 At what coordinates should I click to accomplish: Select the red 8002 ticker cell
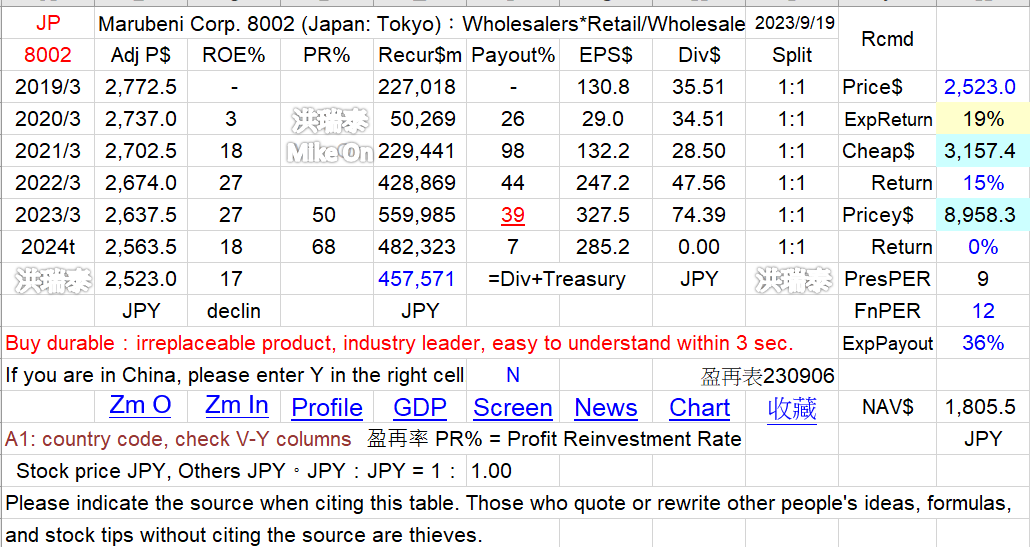pyautogui.click(x=47, y=55)
